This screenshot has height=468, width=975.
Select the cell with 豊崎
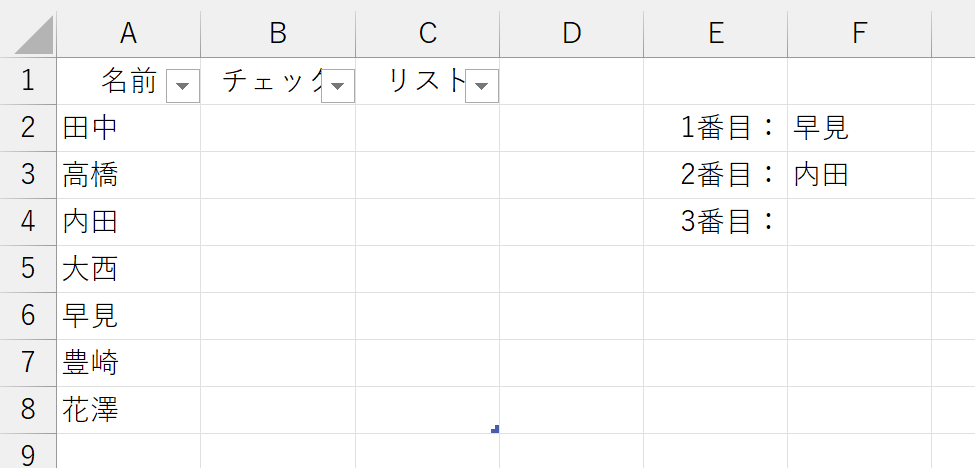(128, 363)
